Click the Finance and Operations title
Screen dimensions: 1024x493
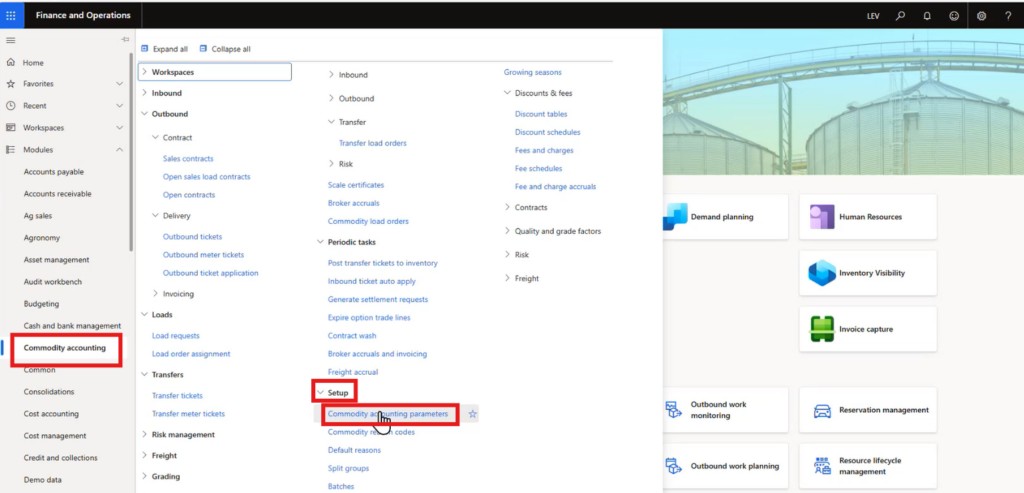click(x=83, y=15)
